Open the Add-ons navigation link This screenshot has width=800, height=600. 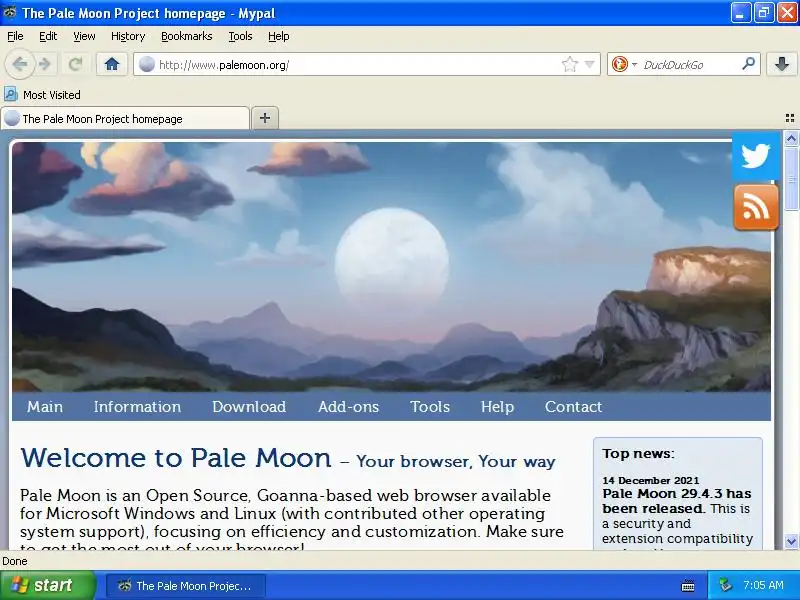point(348,407)
